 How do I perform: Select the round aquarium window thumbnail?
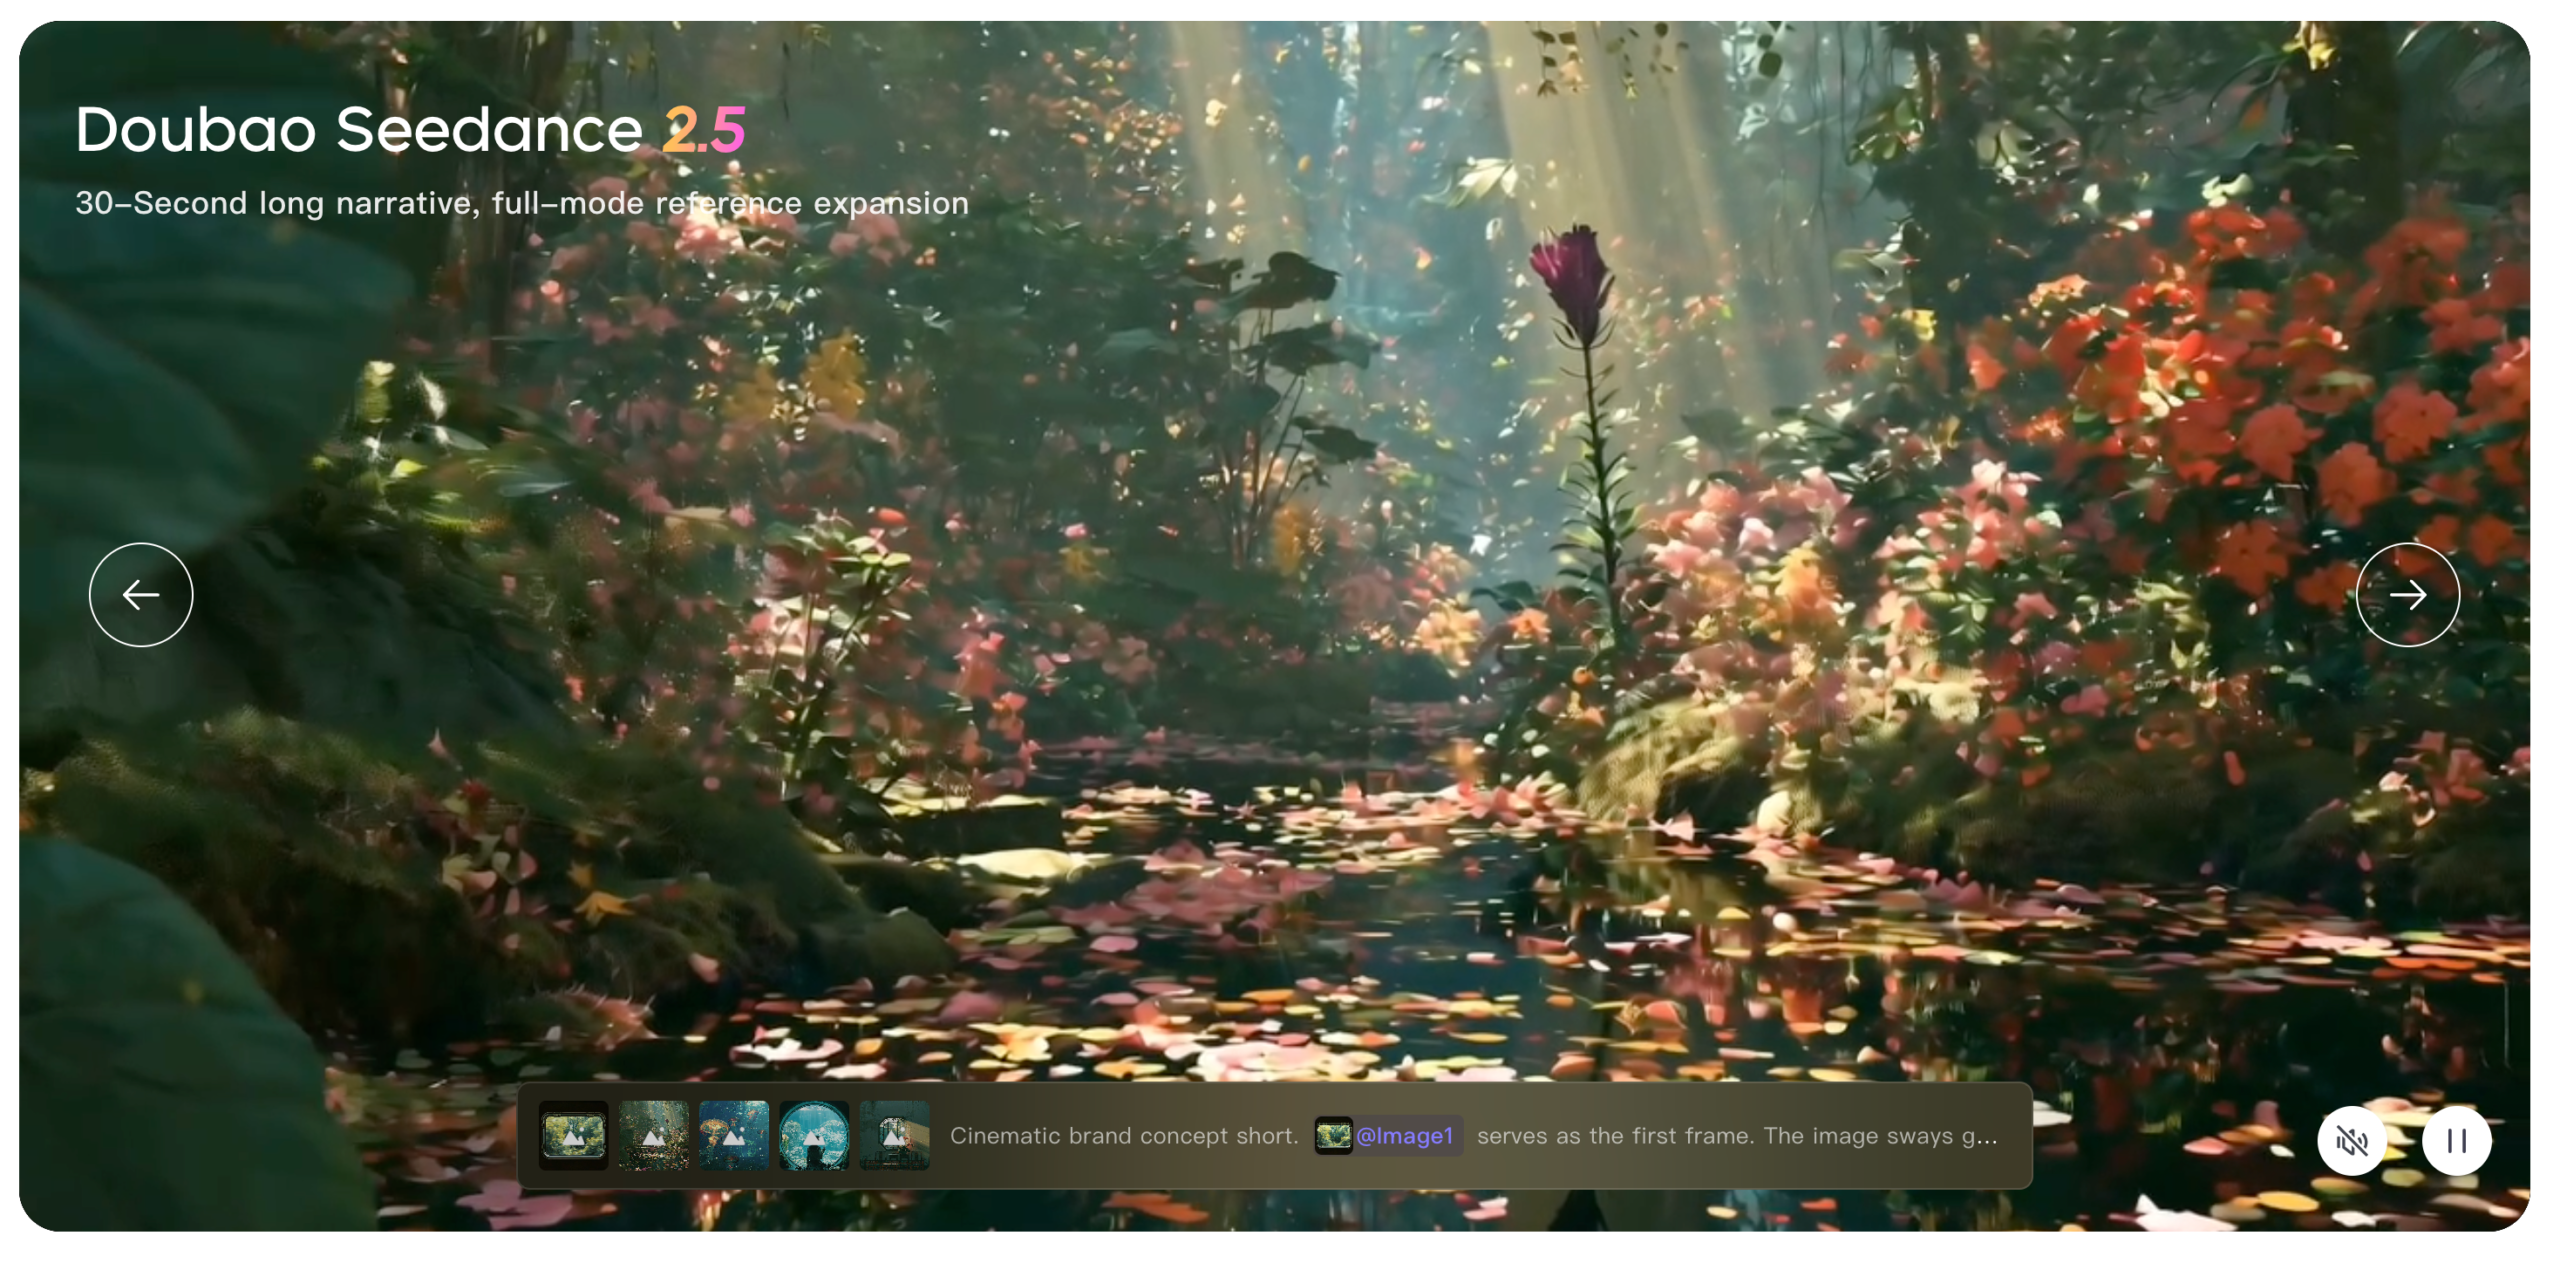click(813, 1135)
